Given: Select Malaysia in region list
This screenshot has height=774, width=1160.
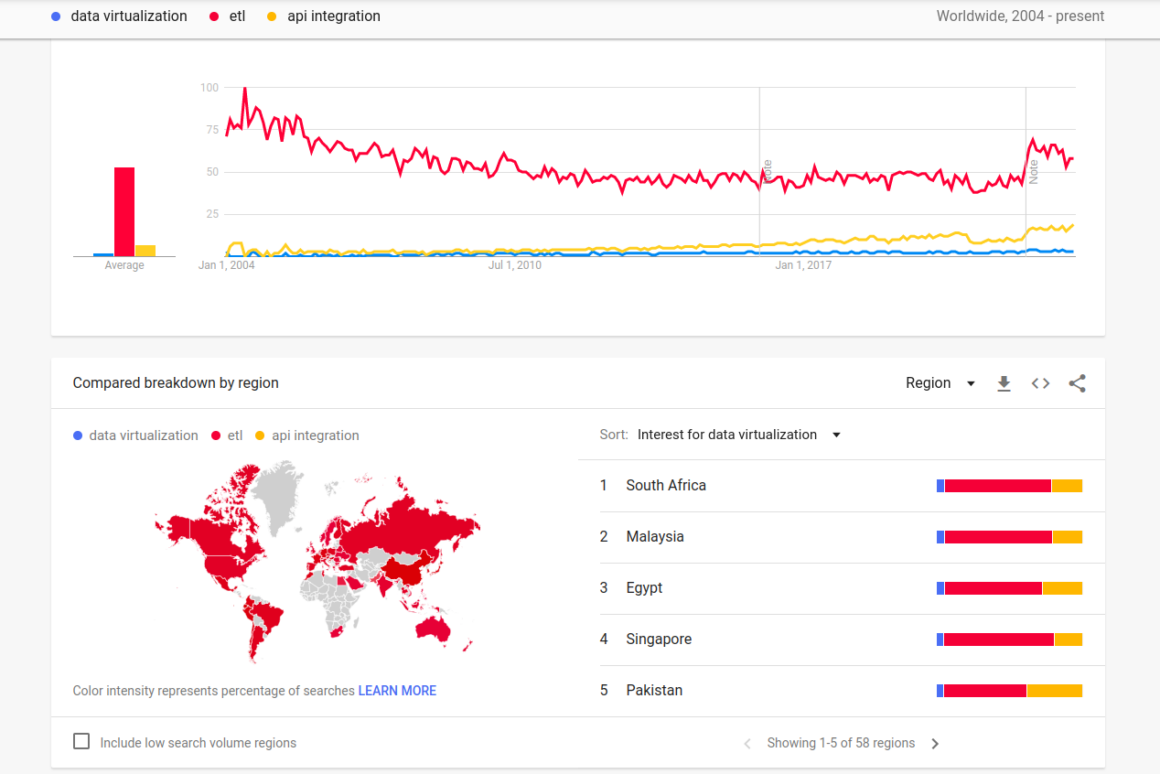Looking at the screenshot, I should [655, 537].
